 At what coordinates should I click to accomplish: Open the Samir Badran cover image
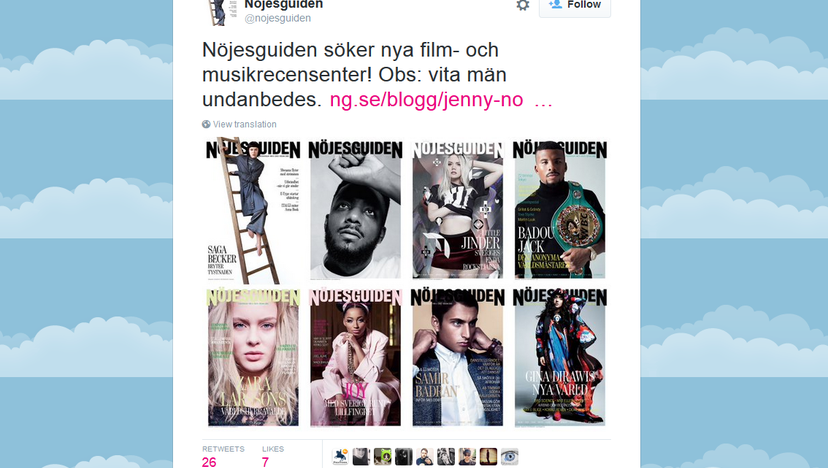457,358
